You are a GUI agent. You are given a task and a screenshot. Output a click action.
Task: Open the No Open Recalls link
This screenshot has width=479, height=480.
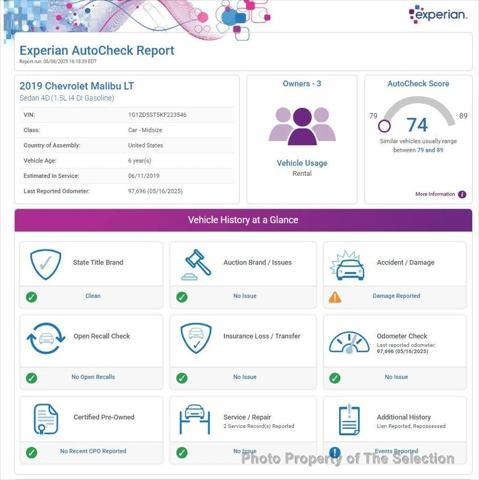point(93,377)
